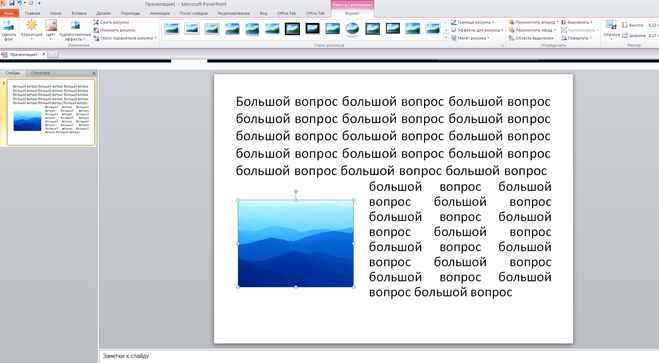Click the Формат picture tools tab
The height and width of the screenshot is (363, 659).
[352, 13]
